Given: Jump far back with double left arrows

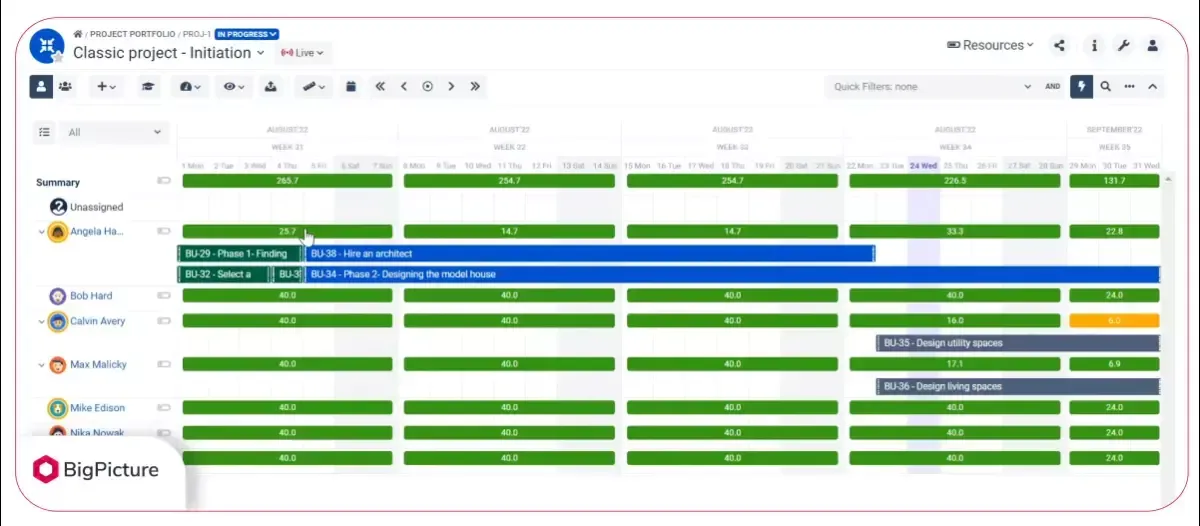Looking at the screenshot, I should pos(380,86).
